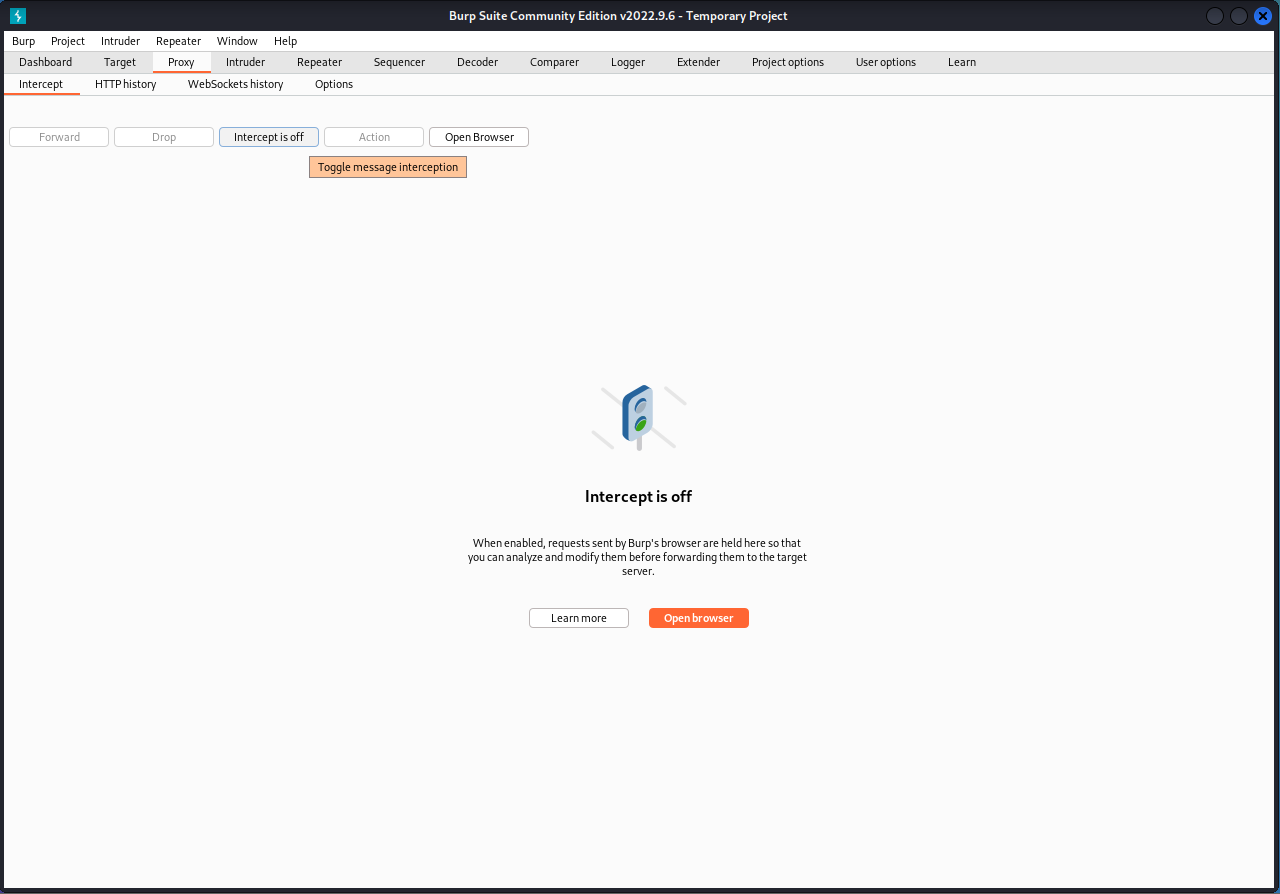Image resolution: width=1280 pixels, height=894 pixels.
Task: Click the Intercept is off heading
Action: coord(639,496)
